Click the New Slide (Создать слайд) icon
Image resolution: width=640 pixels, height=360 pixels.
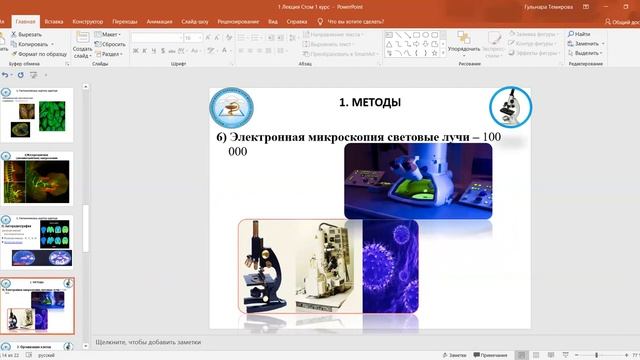click(x=82, y=38)
